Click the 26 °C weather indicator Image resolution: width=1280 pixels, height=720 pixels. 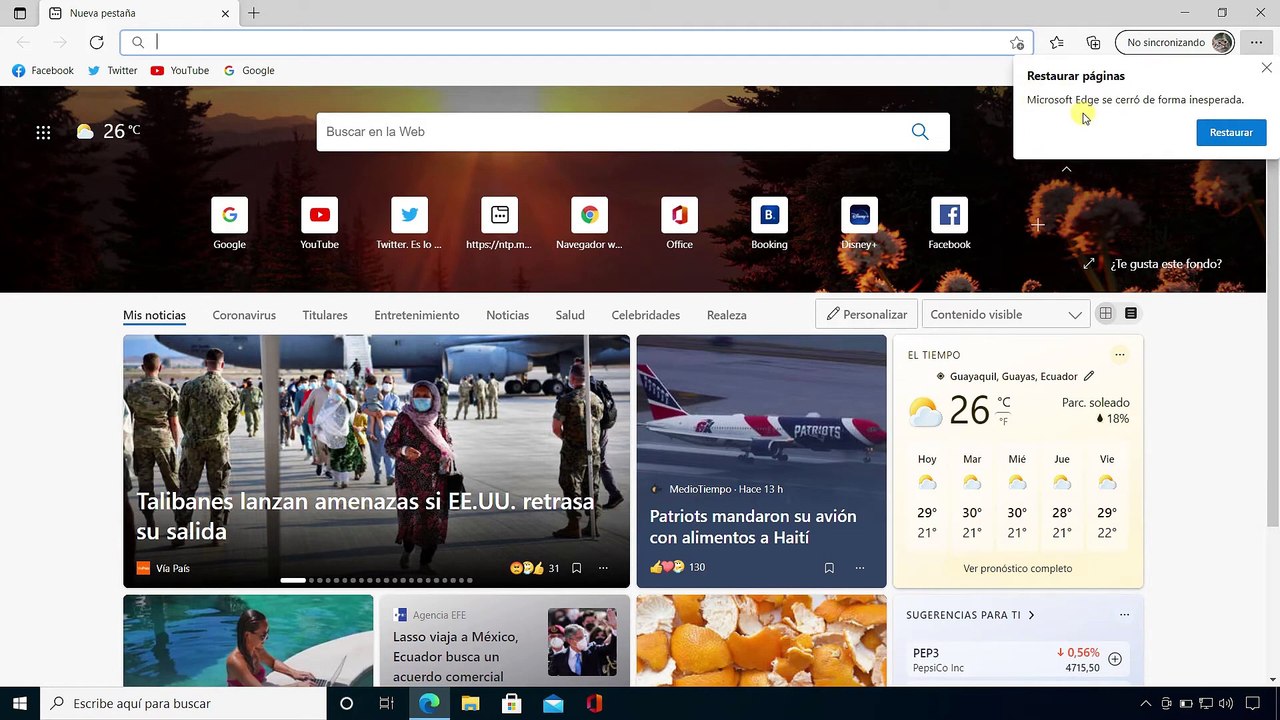coord(108,131)
